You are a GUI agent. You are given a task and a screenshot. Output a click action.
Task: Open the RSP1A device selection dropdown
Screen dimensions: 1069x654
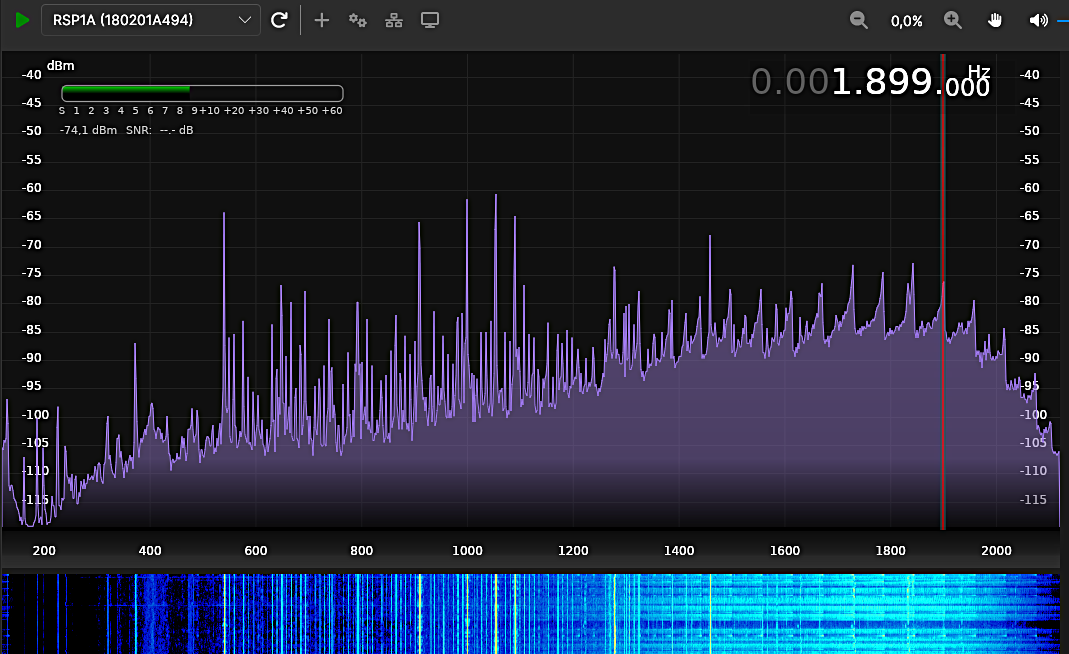(x=150, y=20)
